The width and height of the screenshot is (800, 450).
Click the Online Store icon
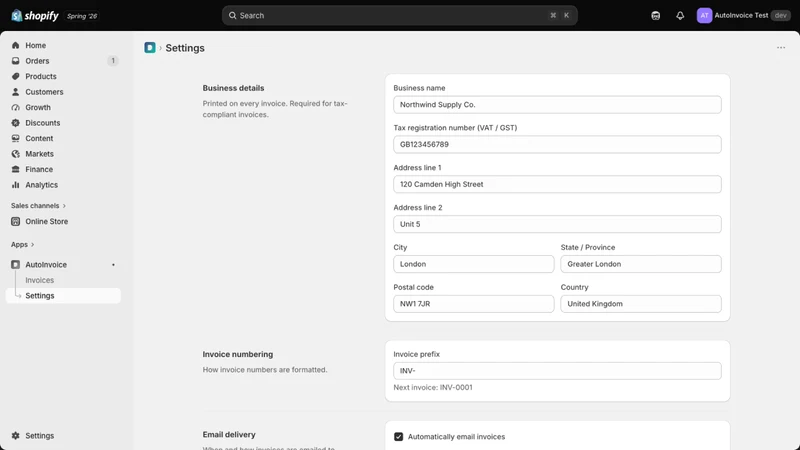tap(15, 221)
